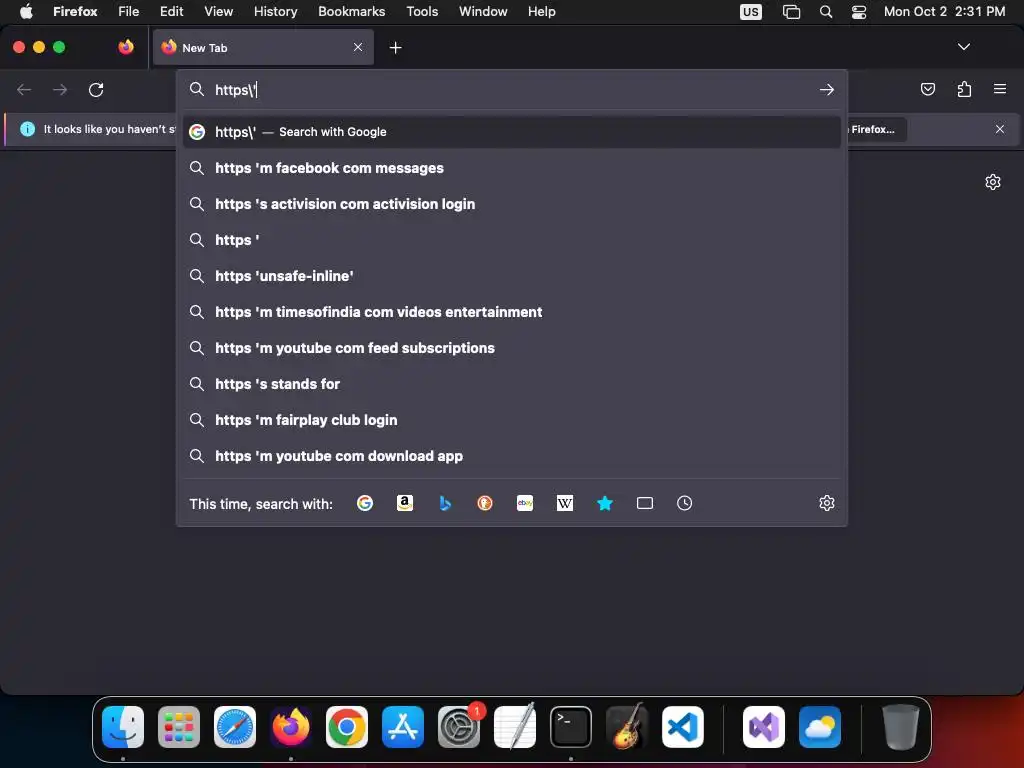Viewport: 1024px width, 768px height.
Task: Open the Edit menu
Action: point(171,11)
